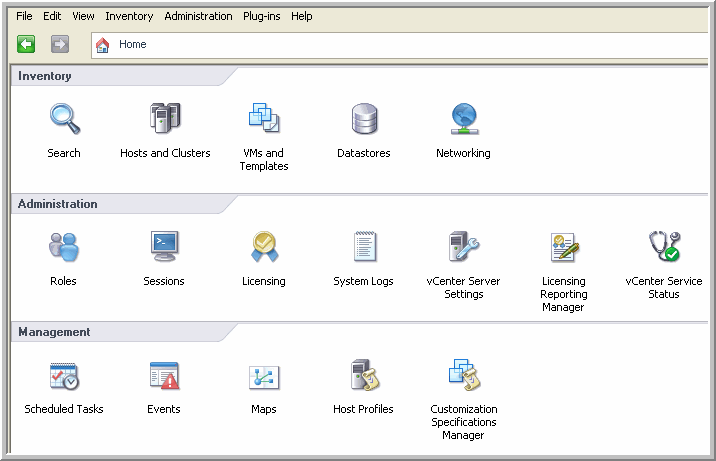
Task: Open VMs and Templates view
Action: (264, 119)
